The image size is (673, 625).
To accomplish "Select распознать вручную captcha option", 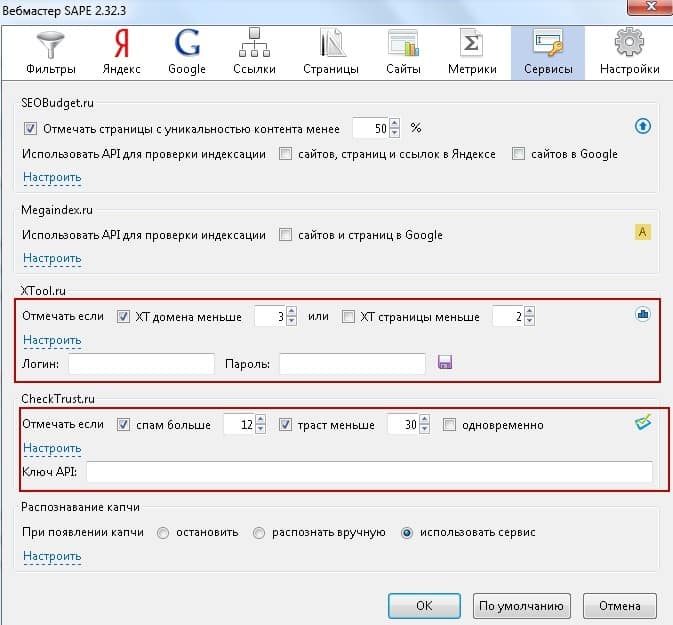I will (x=258, y=533).
